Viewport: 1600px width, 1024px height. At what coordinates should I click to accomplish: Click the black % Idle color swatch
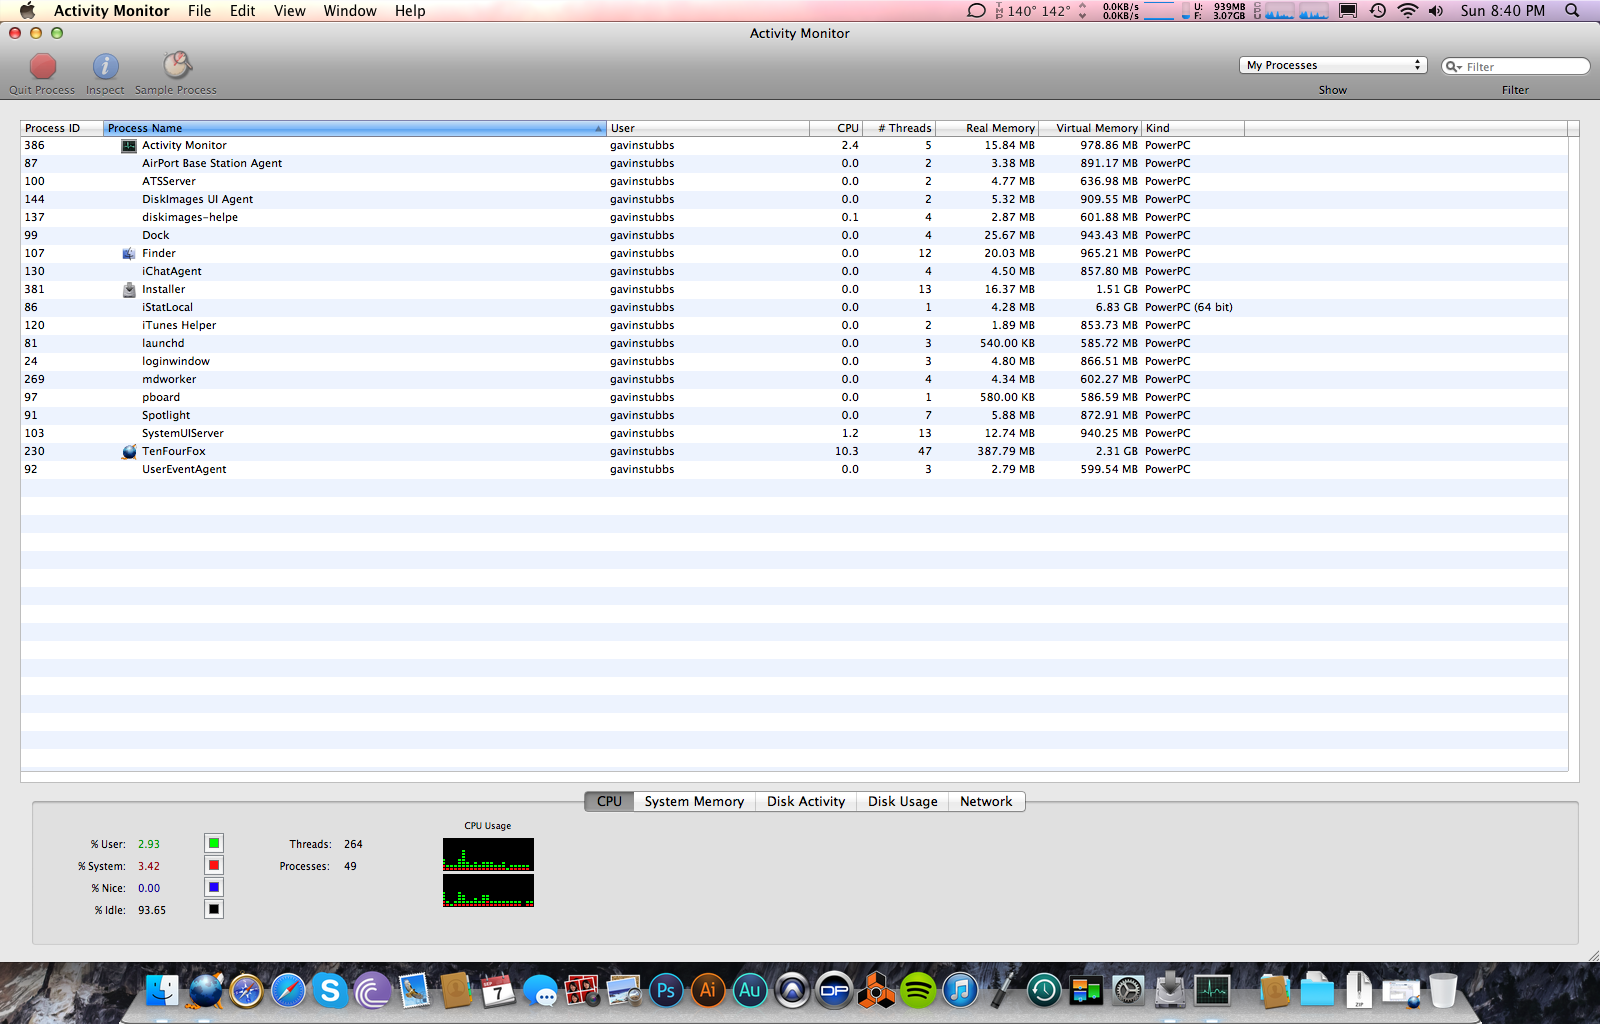214,910
